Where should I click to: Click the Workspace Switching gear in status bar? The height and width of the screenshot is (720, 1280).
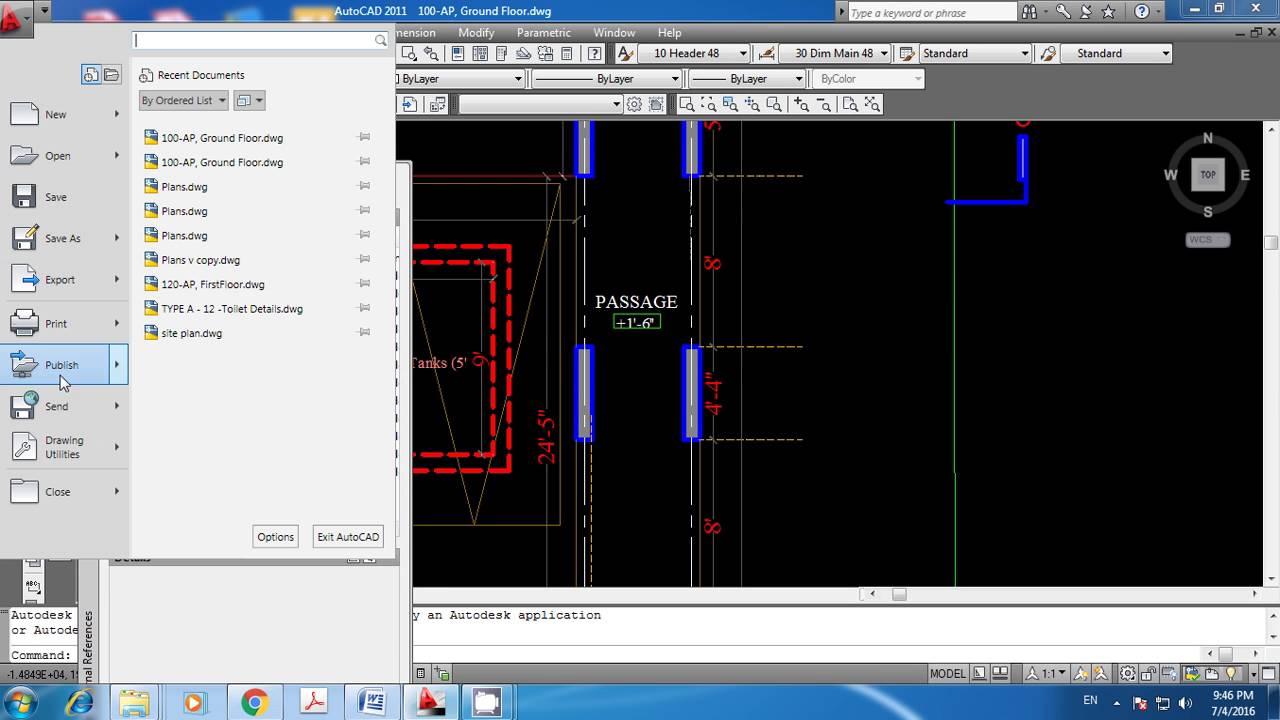[1128, 674]
